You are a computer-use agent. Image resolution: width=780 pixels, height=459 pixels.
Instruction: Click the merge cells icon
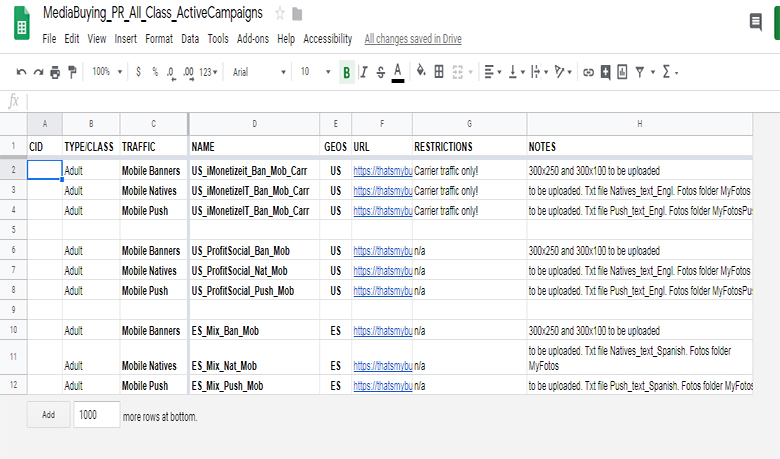click(x=458, y=72)
